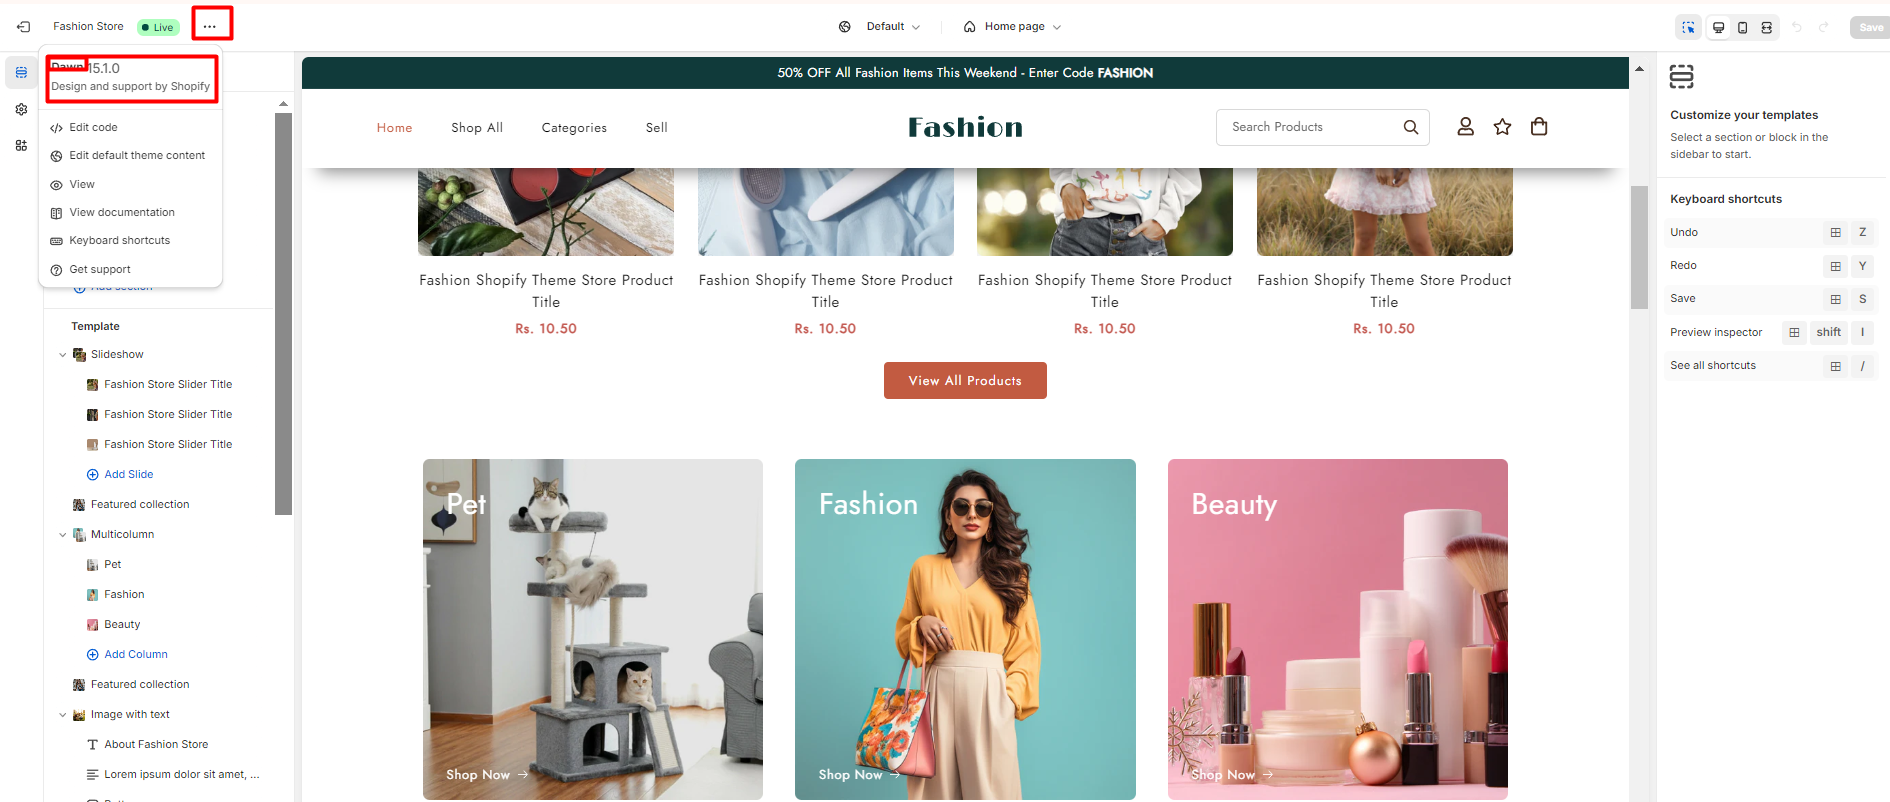
Task: Choose Get support menu item
Action: coord(130,269)
